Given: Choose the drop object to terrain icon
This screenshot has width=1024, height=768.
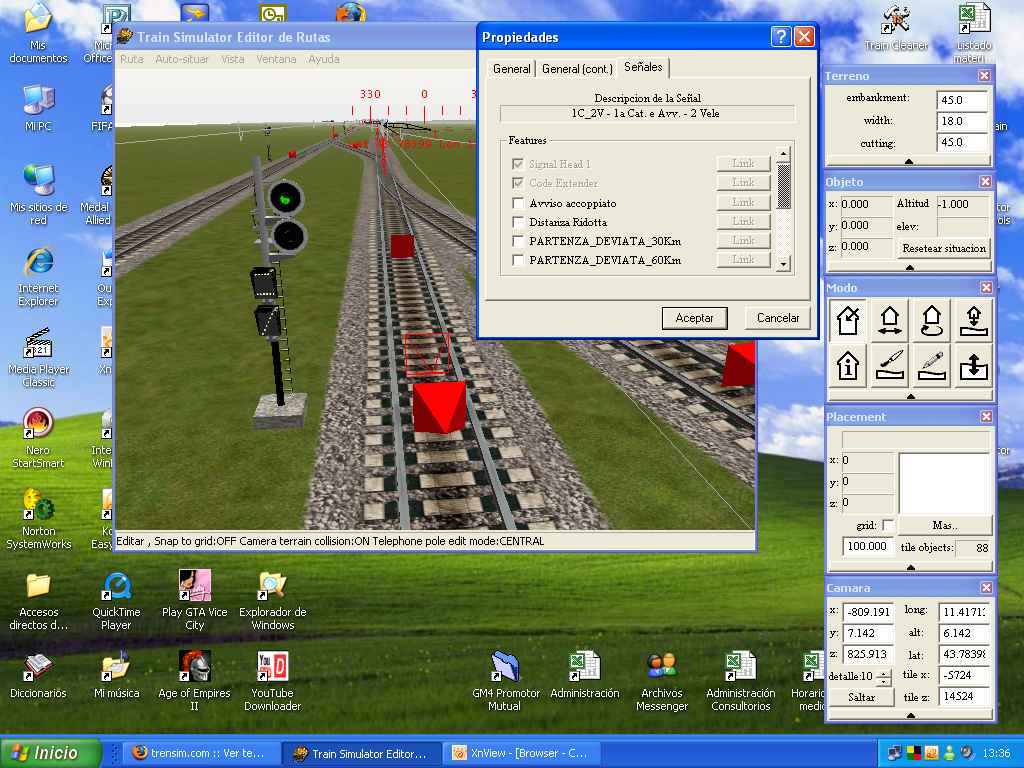Looking at the screenshot, I should (973, 320).
